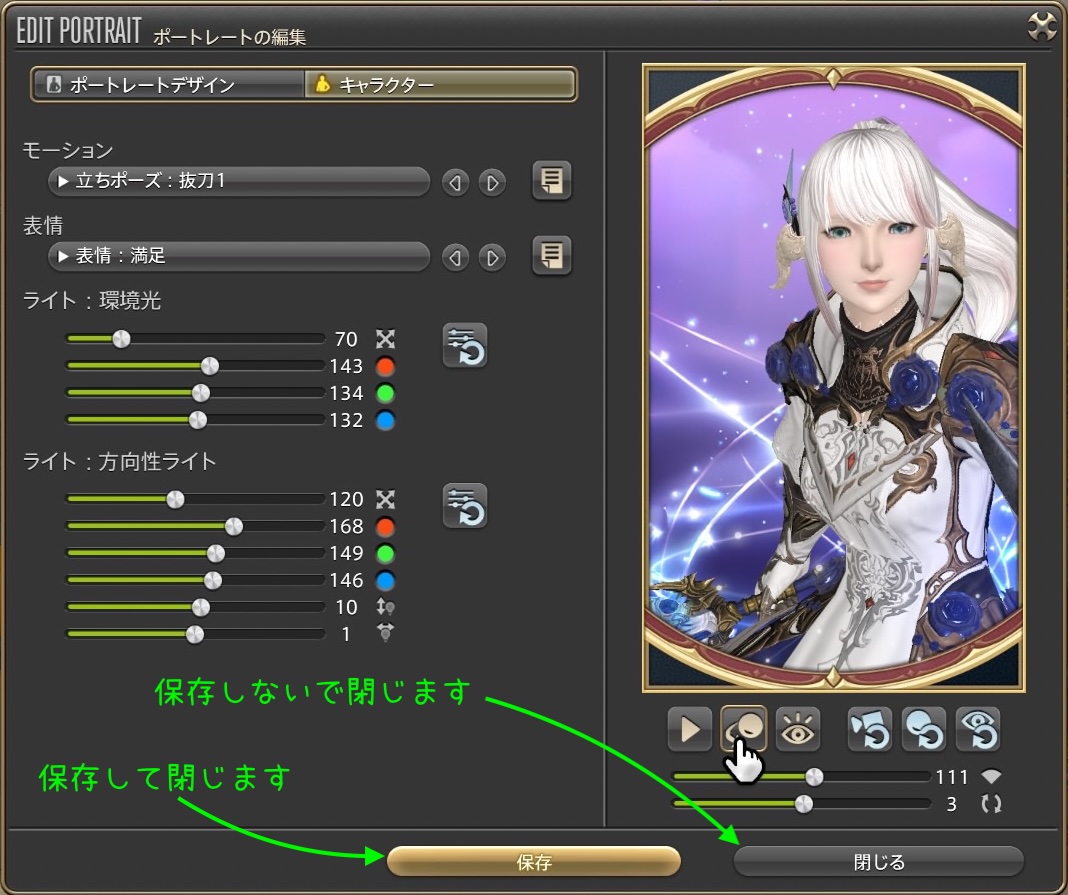Open the motion list next to 立ちポーズ
This screenshot has height=895, width=1068.
click(551, 181)
